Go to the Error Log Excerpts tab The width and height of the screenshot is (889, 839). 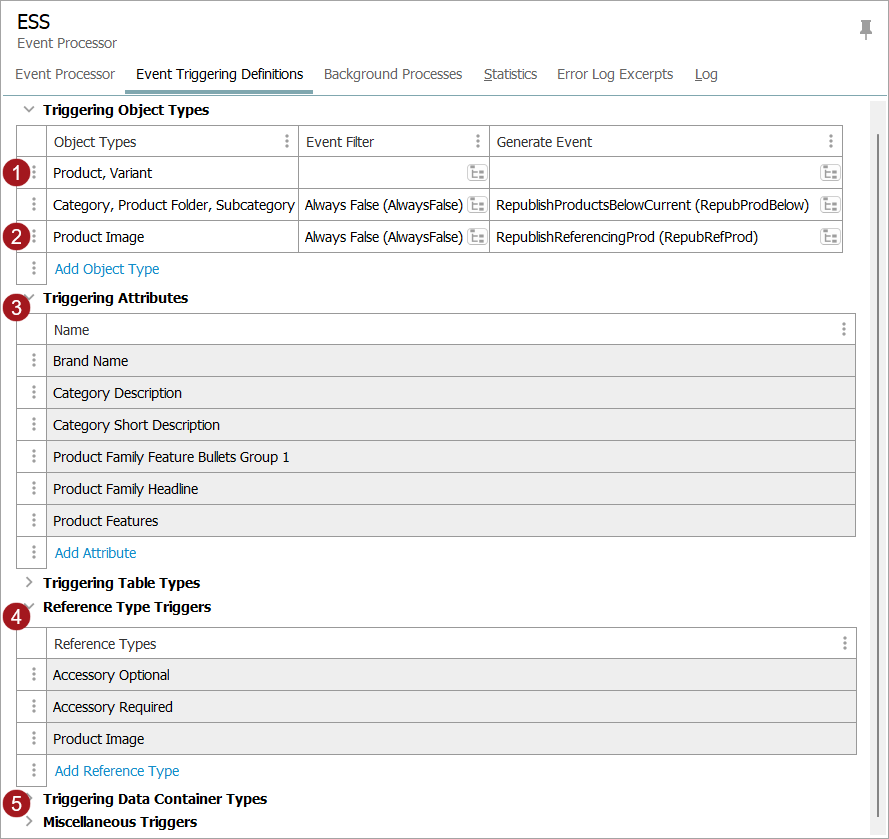(x=615, y=74)
